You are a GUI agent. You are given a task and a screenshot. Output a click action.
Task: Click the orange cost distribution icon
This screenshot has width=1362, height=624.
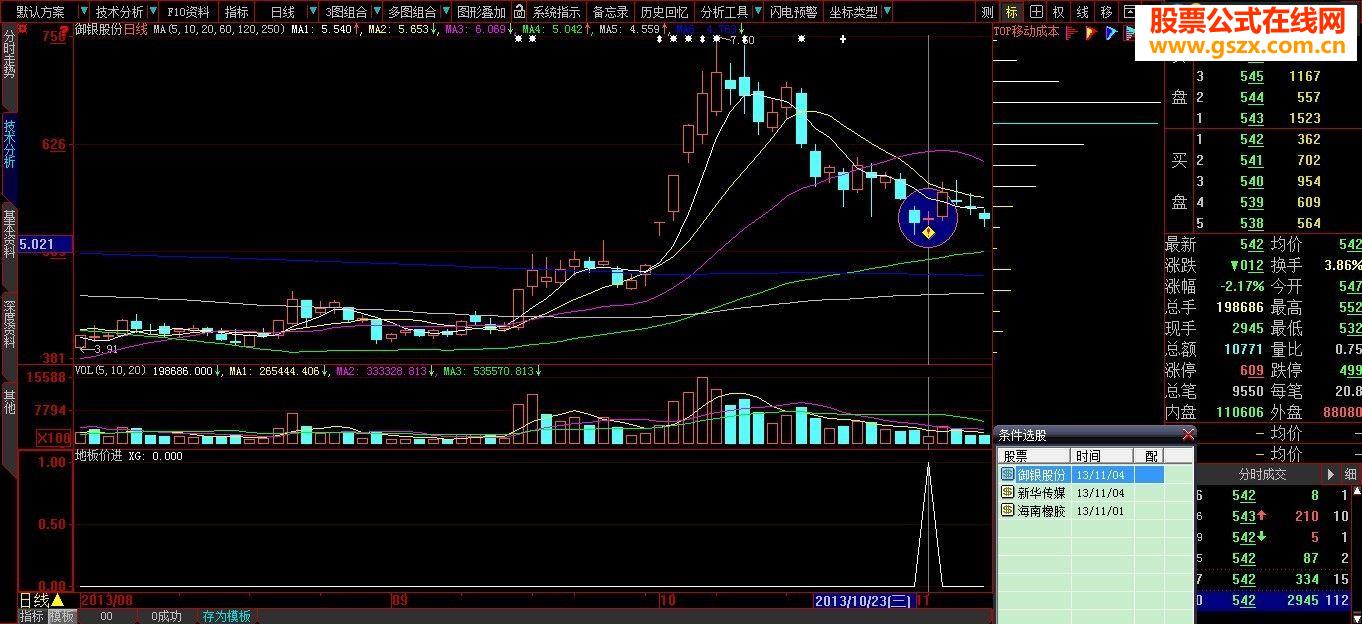(1091, 32)
